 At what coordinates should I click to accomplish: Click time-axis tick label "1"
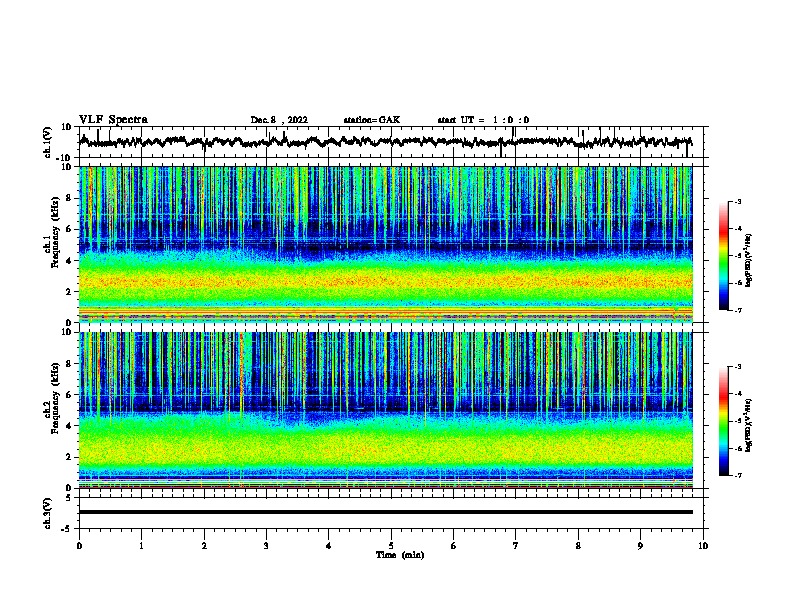pos(141,546)
